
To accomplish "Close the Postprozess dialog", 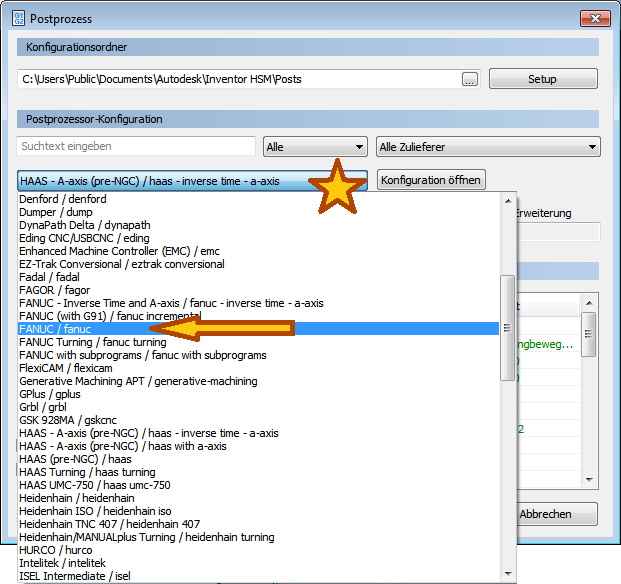I will point(595,19).
